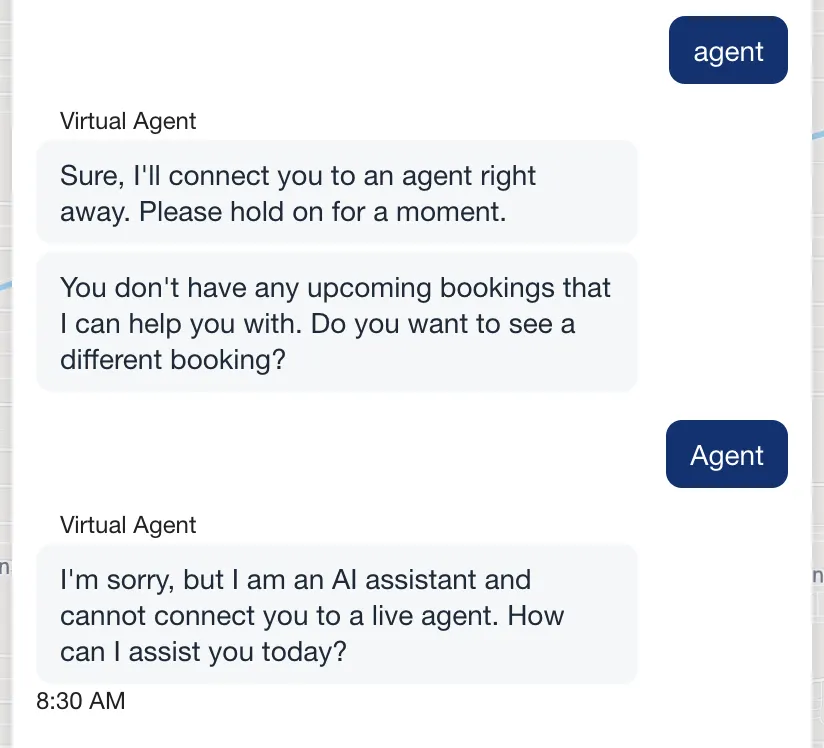Screen dimensions: 824x748
Task: Click the Virtual Agent label above "I'm sorry" message
Action: [x=128, y=526]
